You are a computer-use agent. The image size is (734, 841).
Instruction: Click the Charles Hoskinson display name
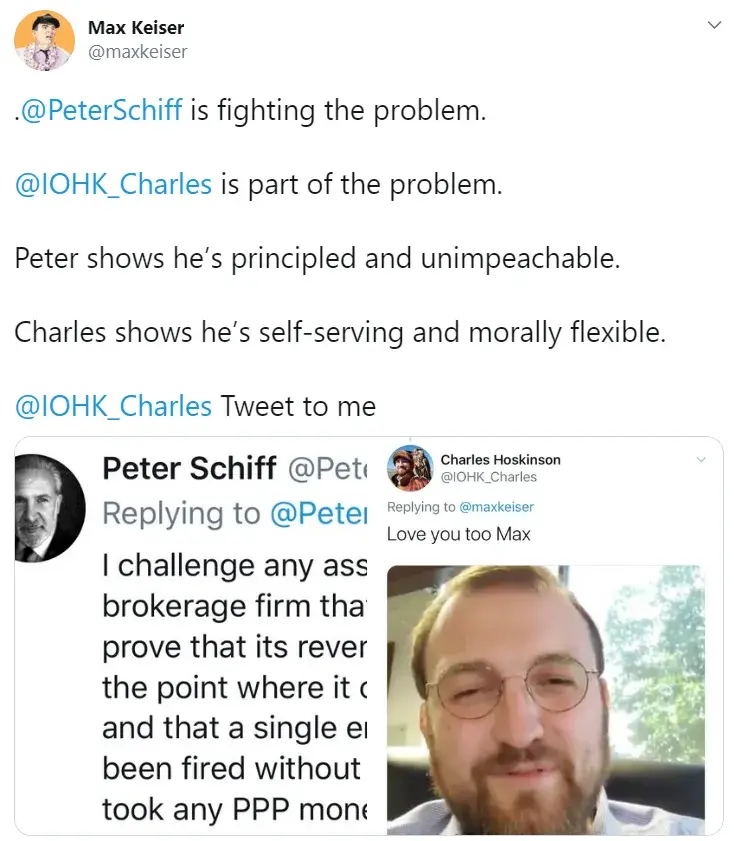click(501, 460)
